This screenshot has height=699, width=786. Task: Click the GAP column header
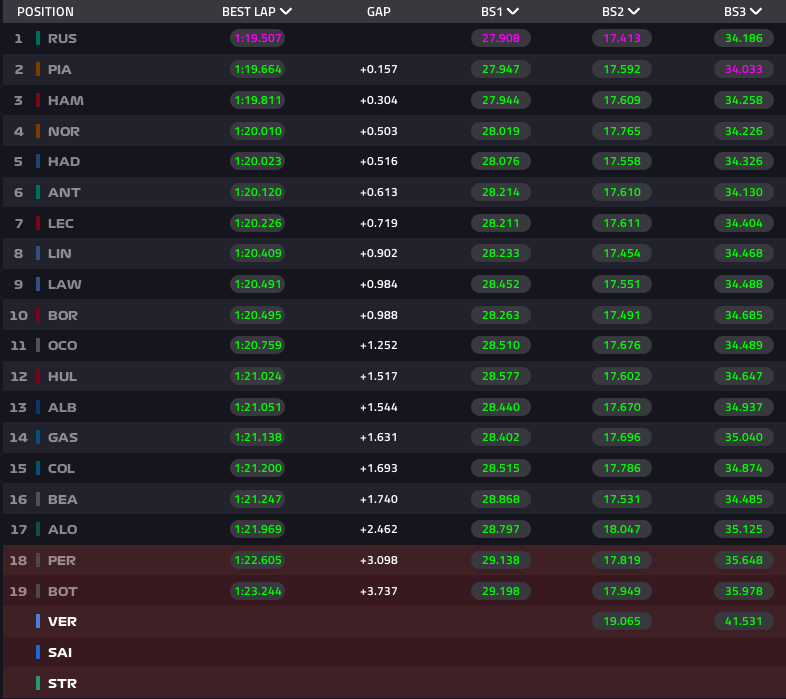378,12
